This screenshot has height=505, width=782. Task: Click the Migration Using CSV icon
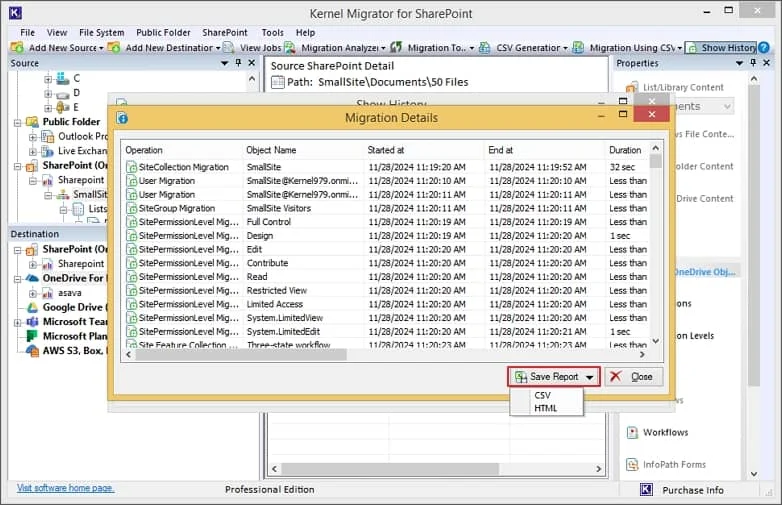(578, 47)
